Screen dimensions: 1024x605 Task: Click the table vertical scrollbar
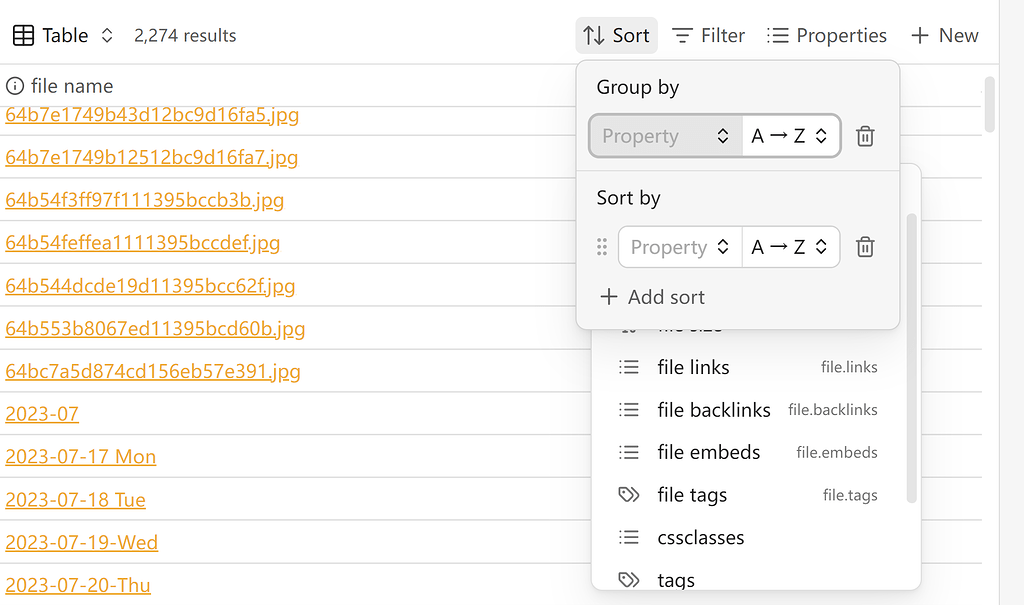990,105
